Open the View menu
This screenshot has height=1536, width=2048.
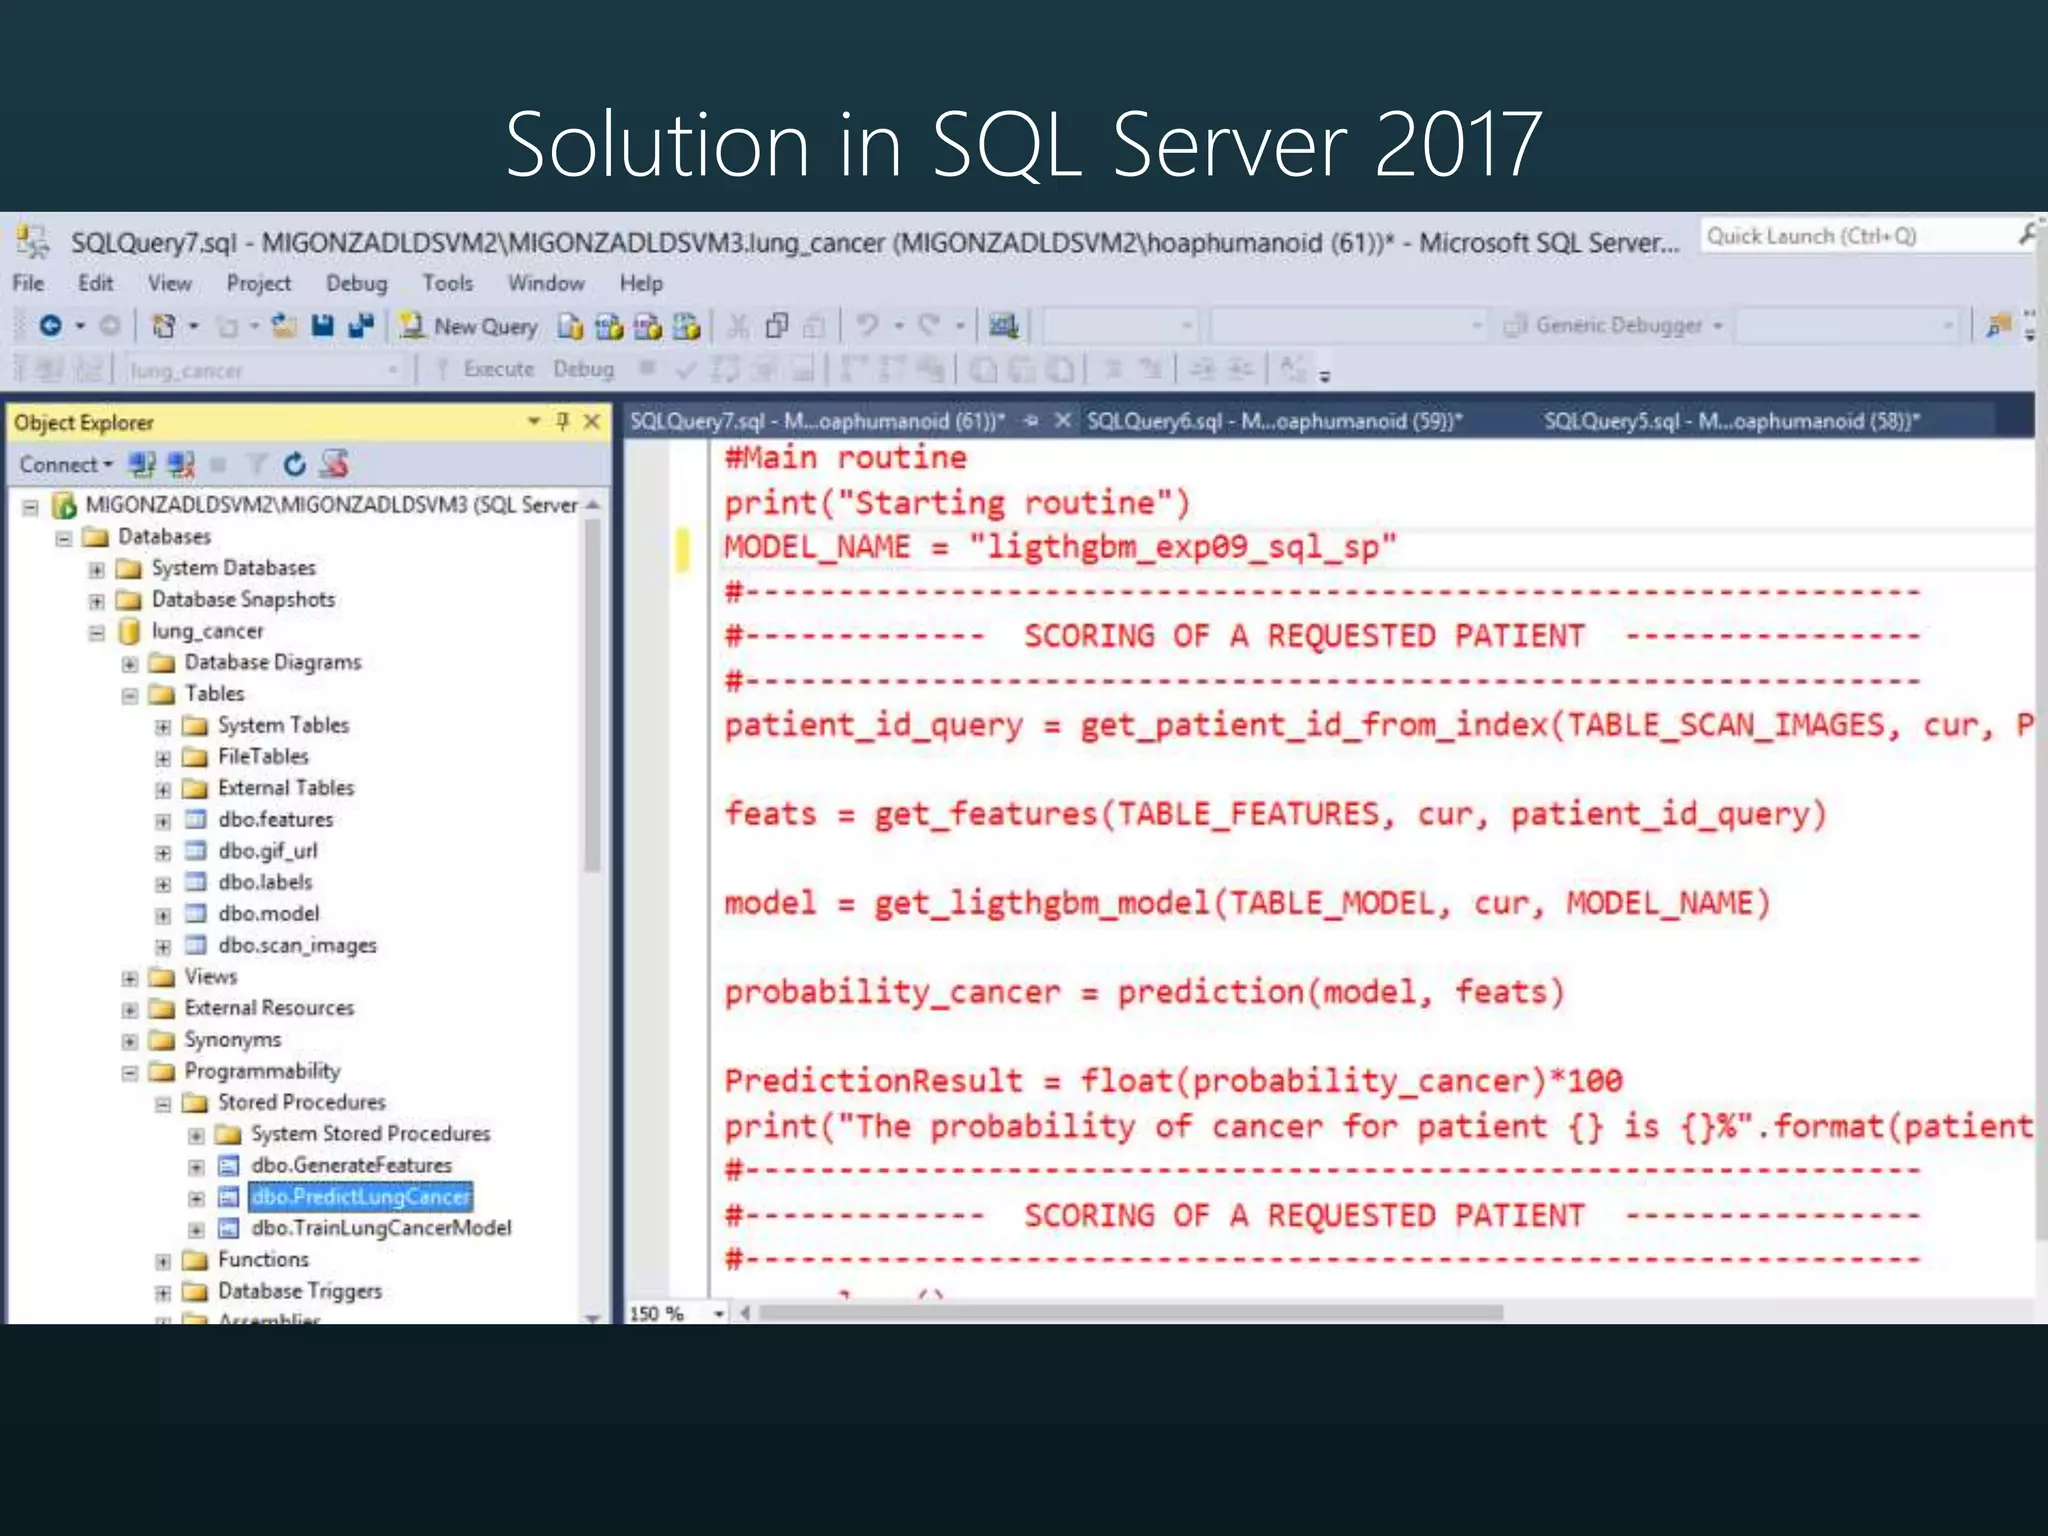click(170, 284)
